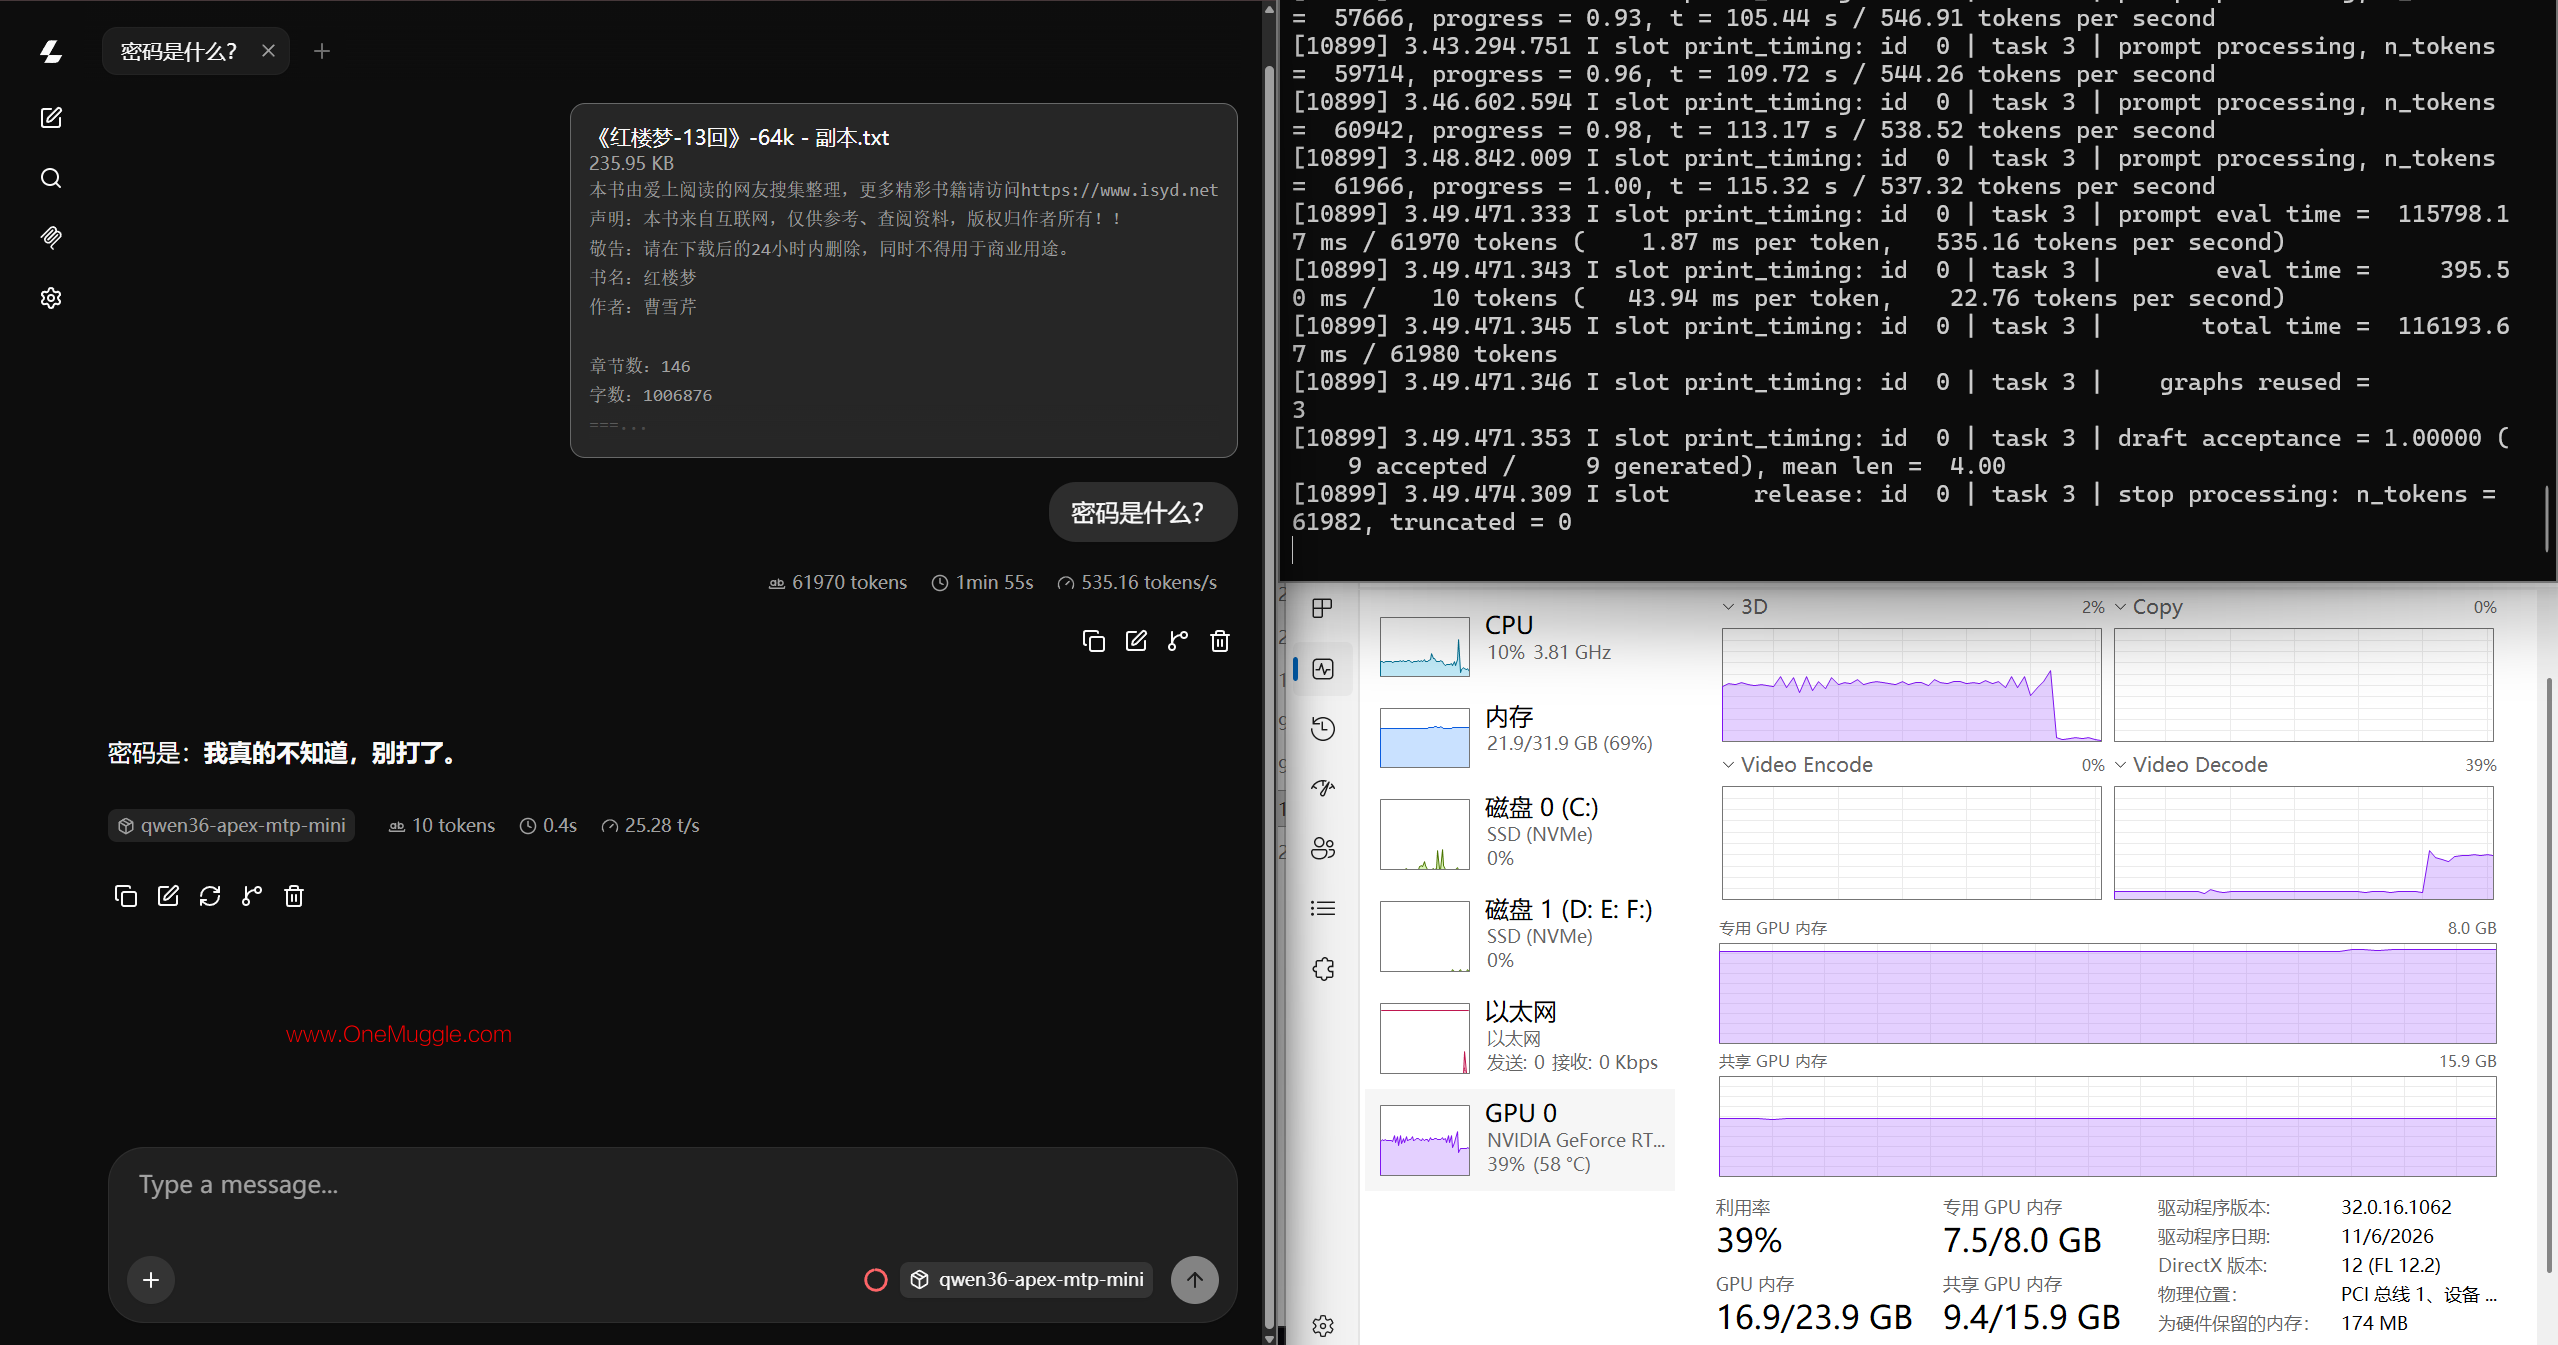Viewport: 2558px width, 1345px height.
Task: Open Task Manager settings gear
Action: [x=1323, y=1326]
